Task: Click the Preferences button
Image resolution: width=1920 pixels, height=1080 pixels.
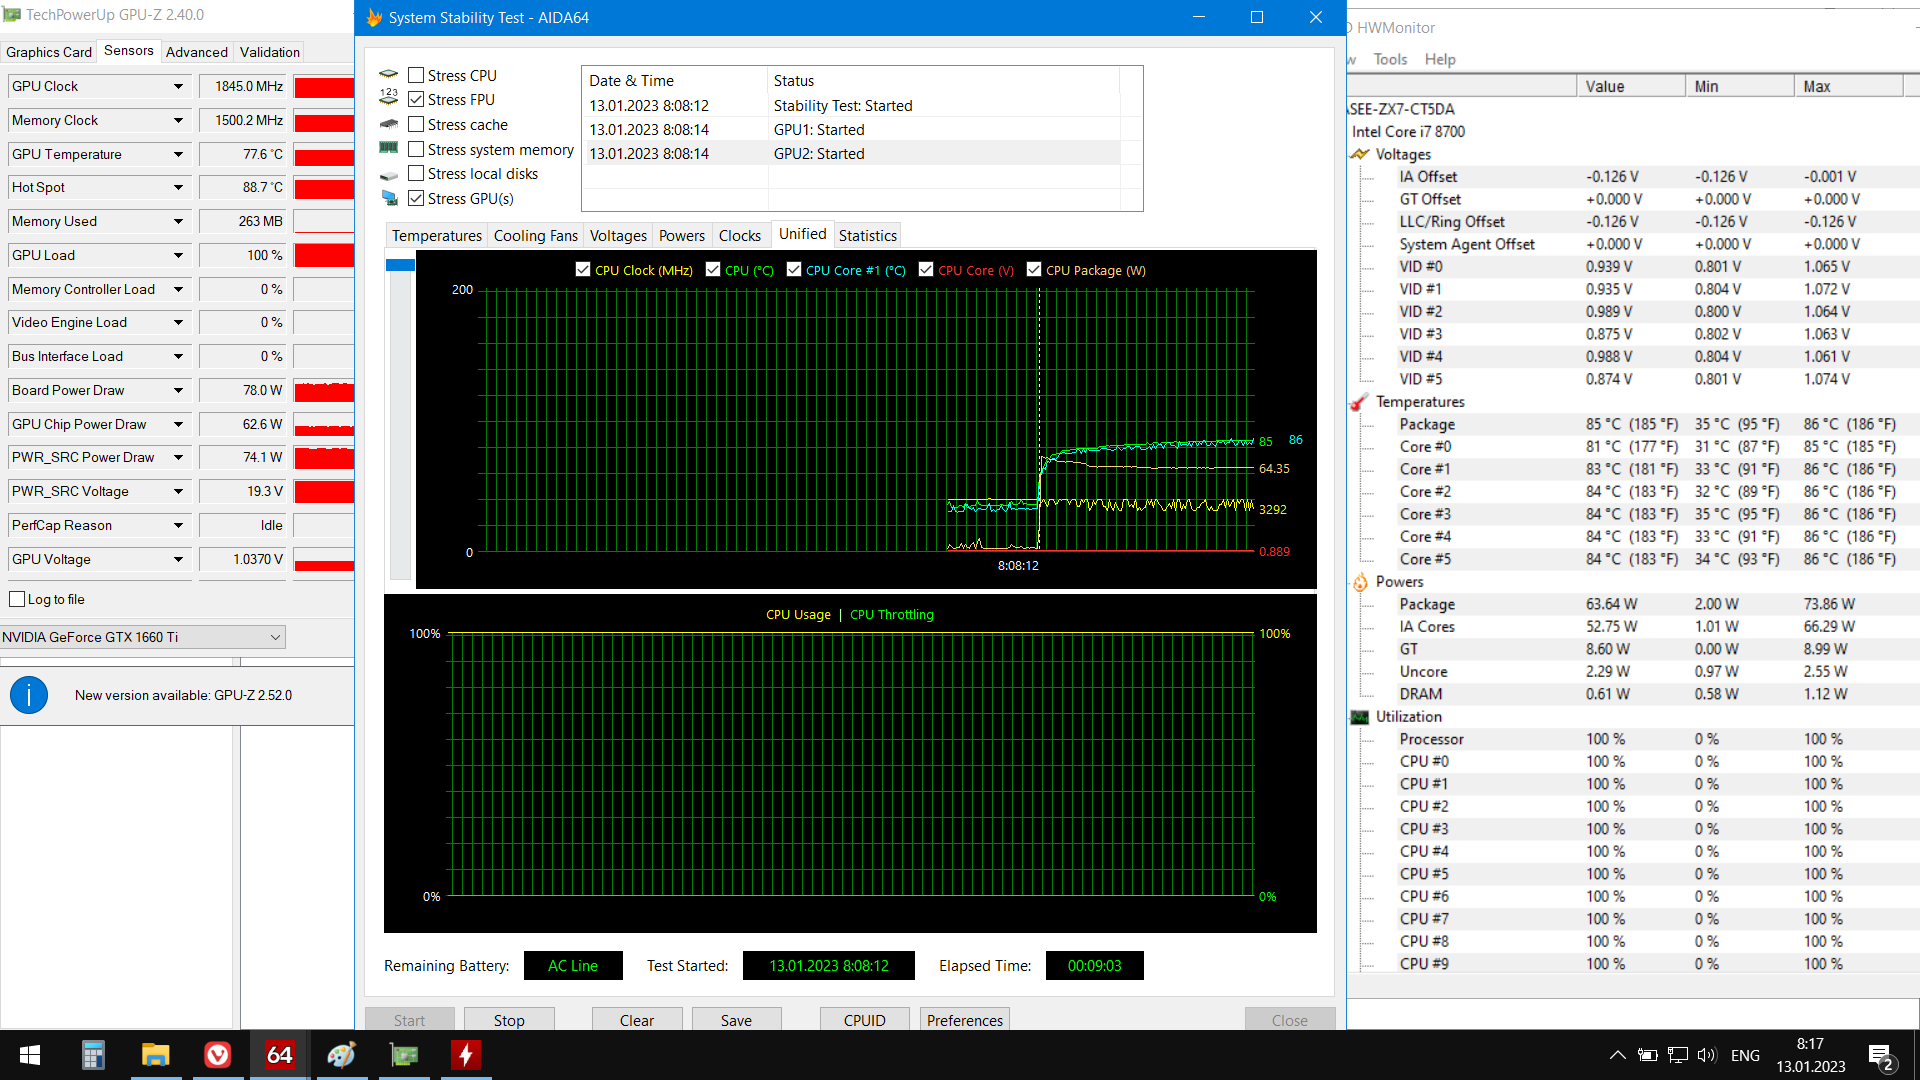Action: tap(964, 1020)
